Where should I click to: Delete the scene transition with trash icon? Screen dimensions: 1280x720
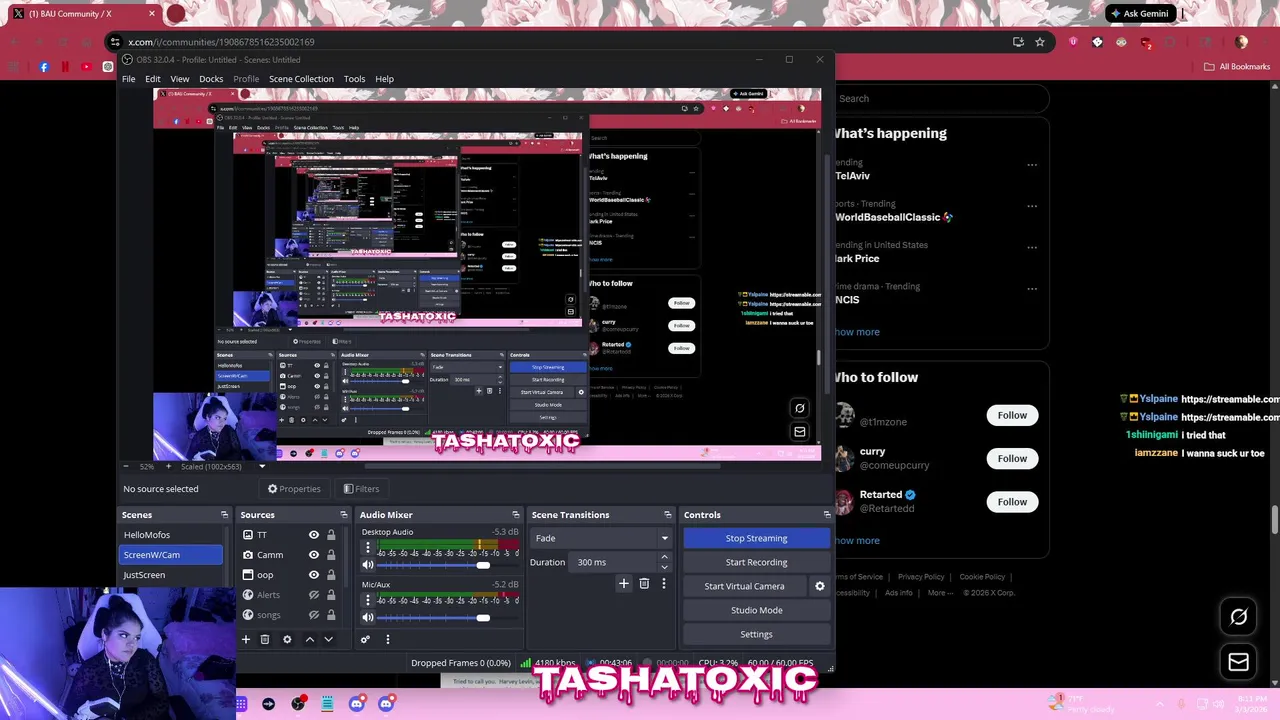[644, 583]
